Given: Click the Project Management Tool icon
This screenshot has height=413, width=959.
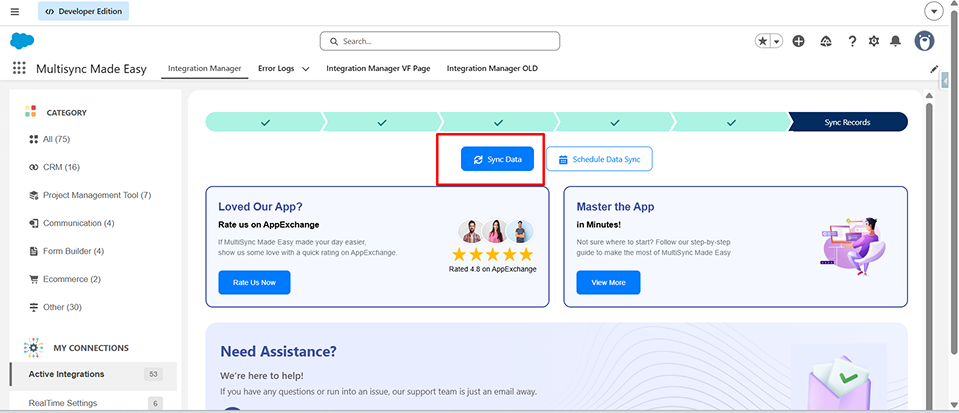Looking at the screenshot, I should pos(34,195).
